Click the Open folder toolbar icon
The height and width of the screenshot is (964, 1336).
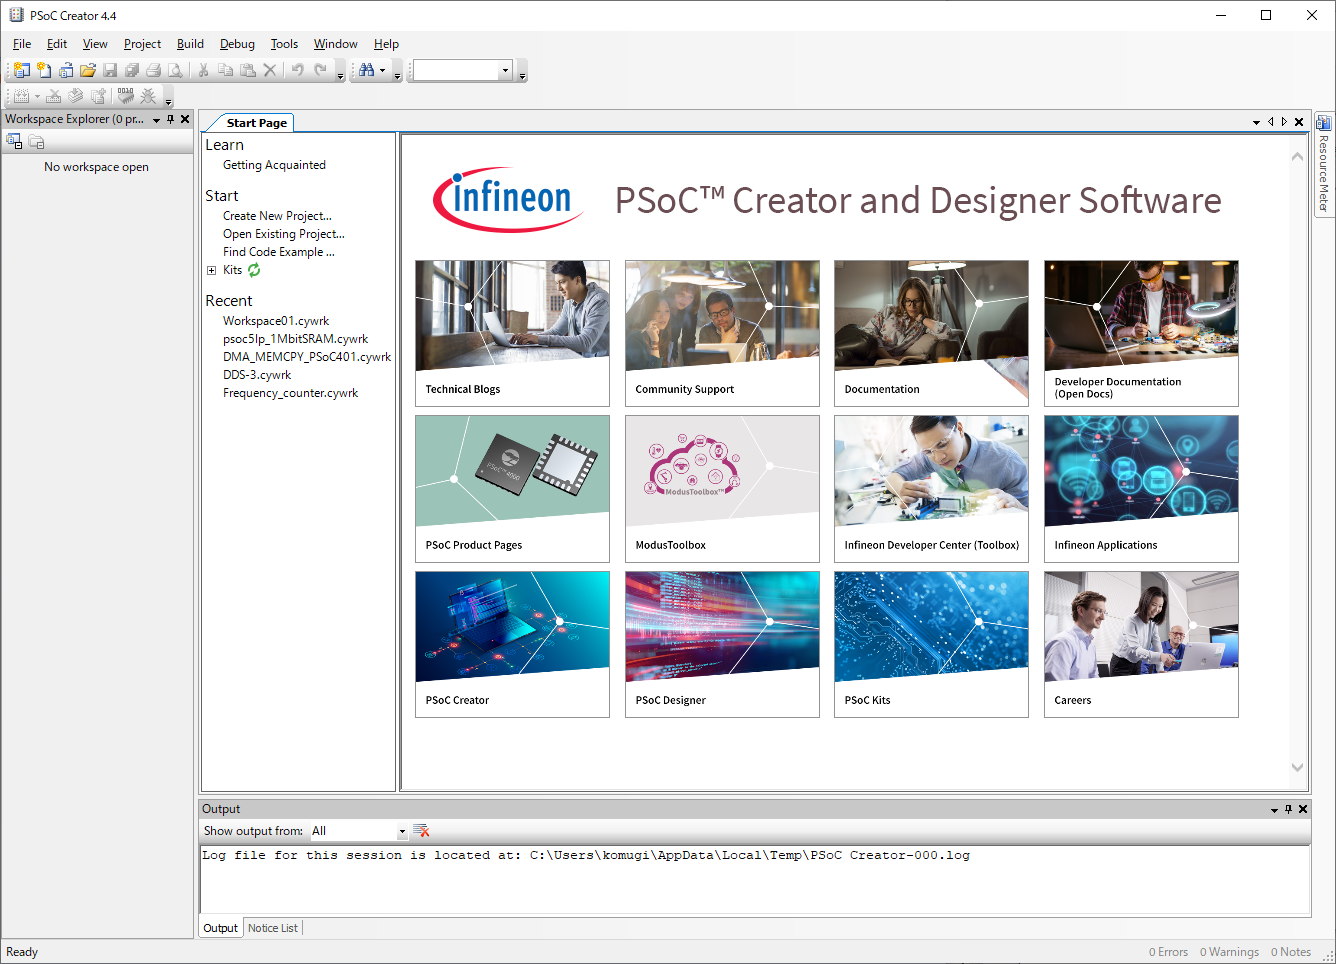[88, 70]
